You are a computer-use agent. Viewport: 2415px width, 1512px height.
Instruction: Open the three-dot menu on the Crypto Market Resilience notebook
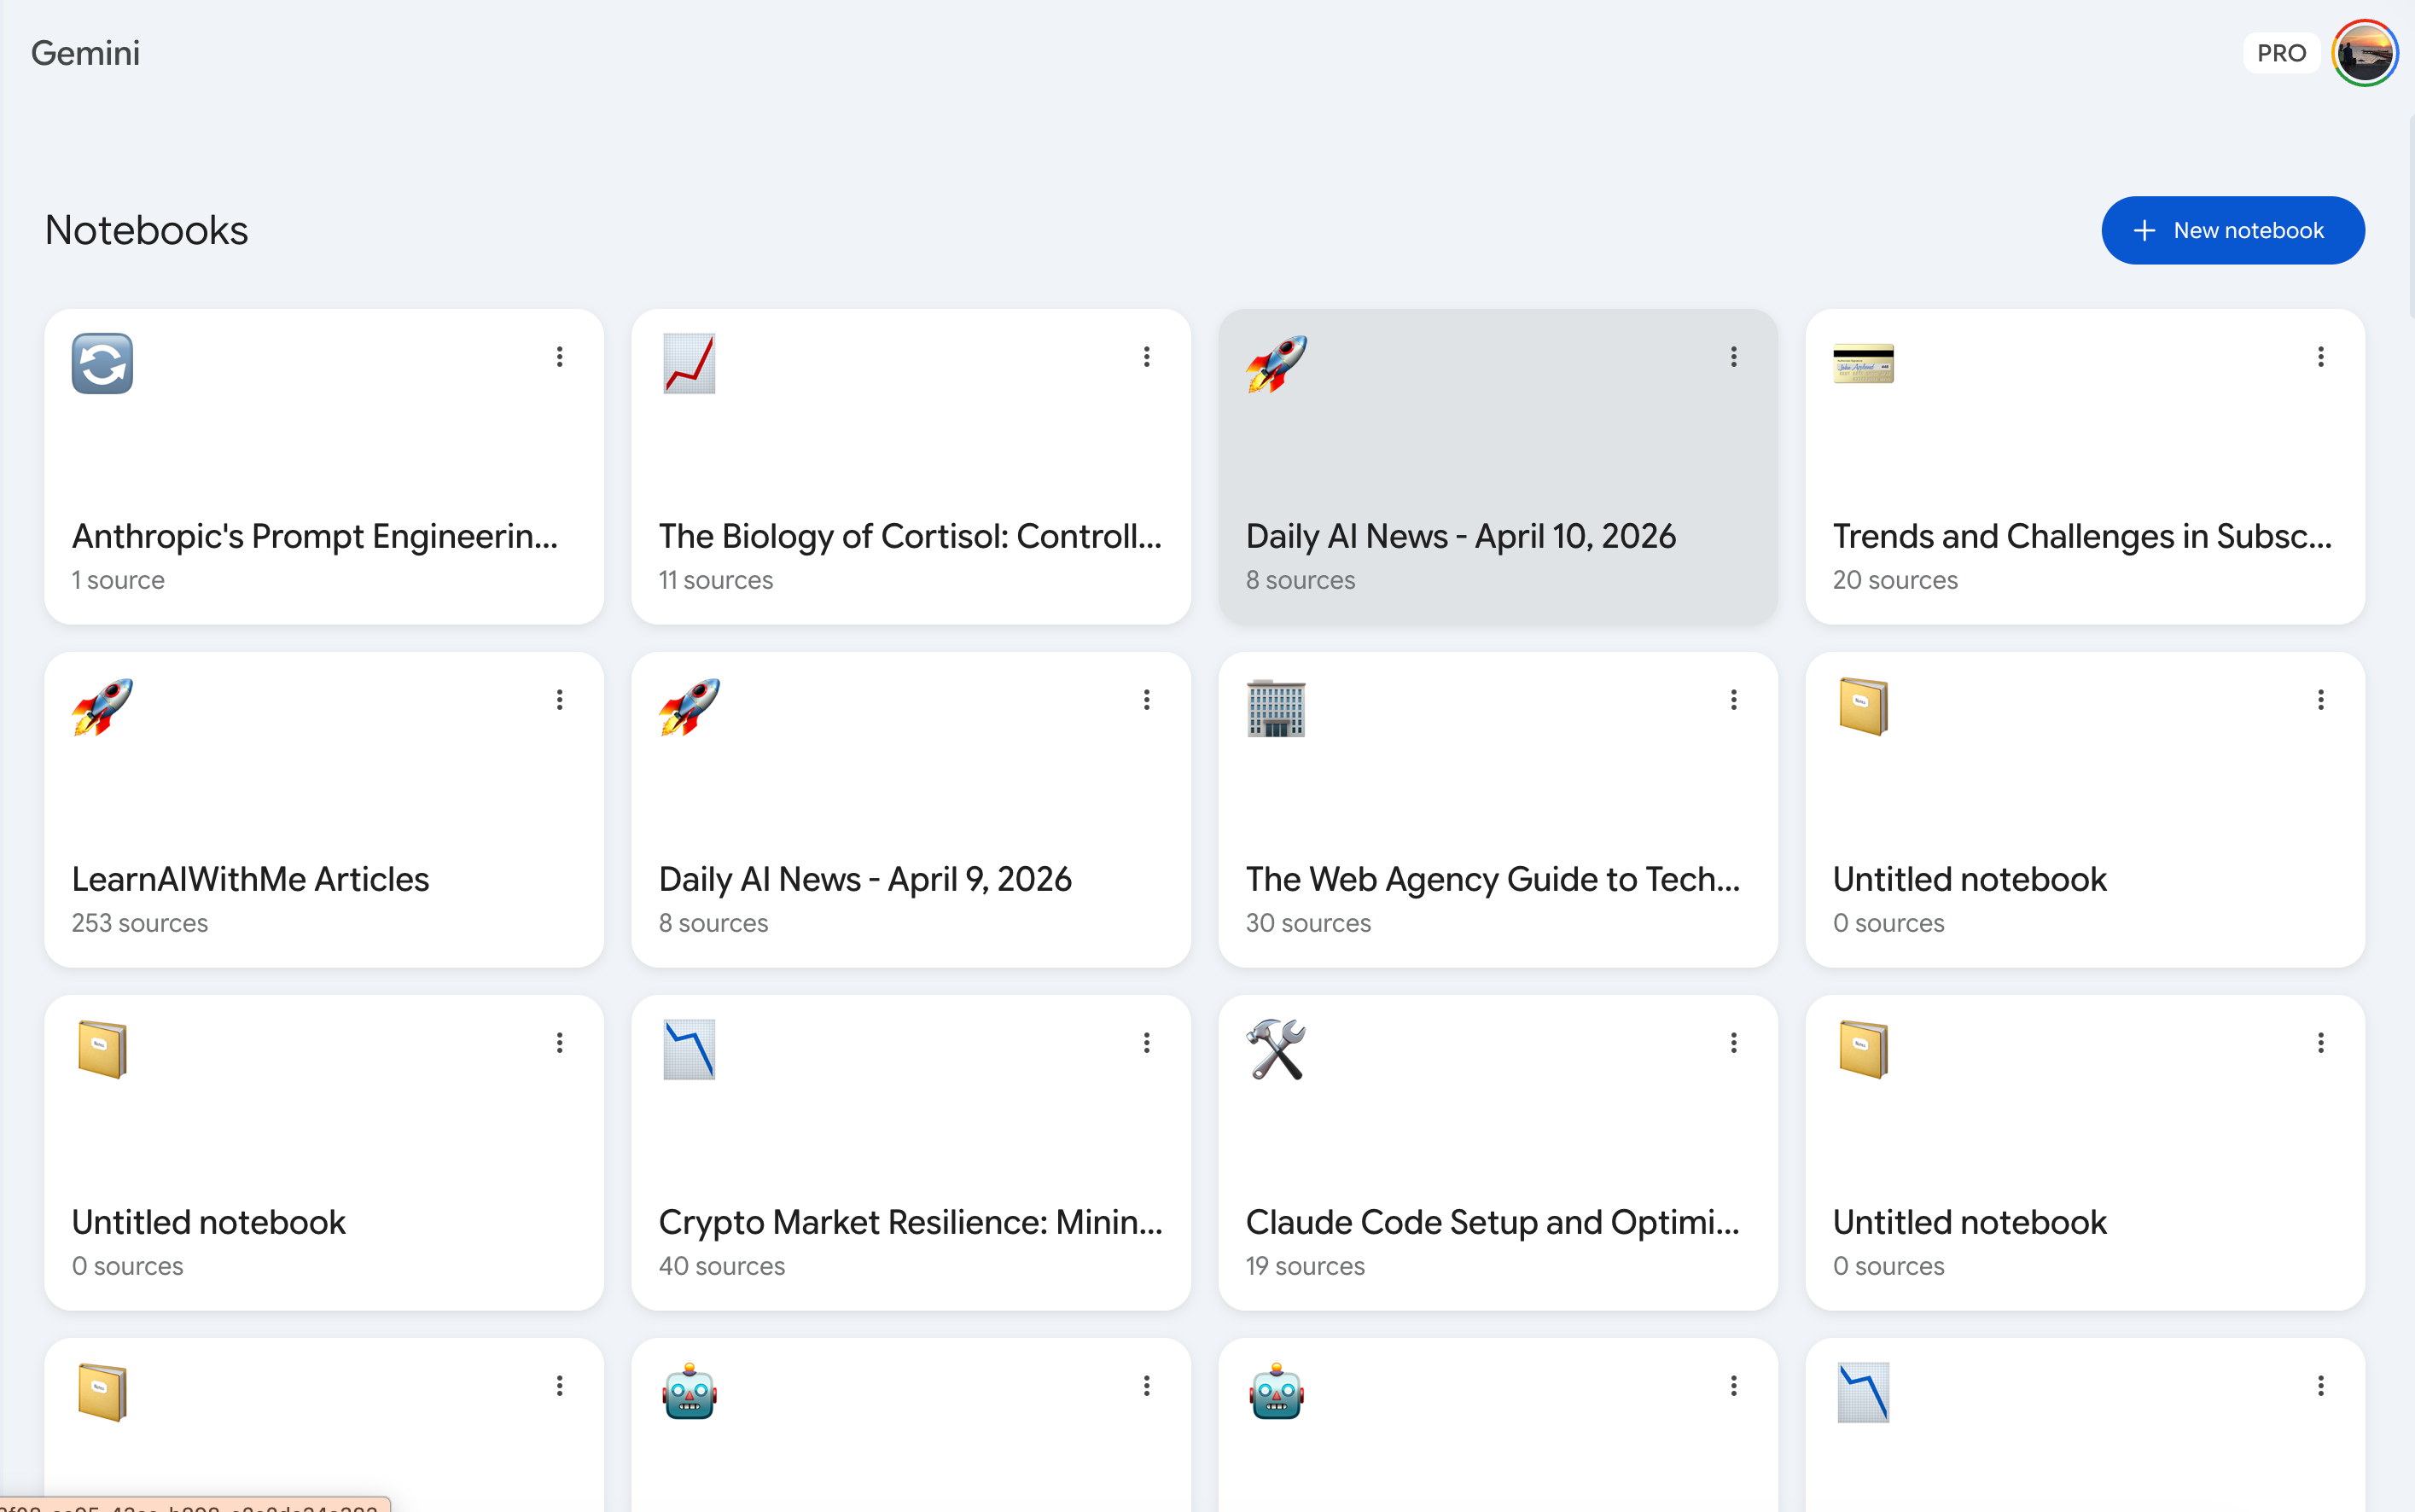click(1147, 1043)
